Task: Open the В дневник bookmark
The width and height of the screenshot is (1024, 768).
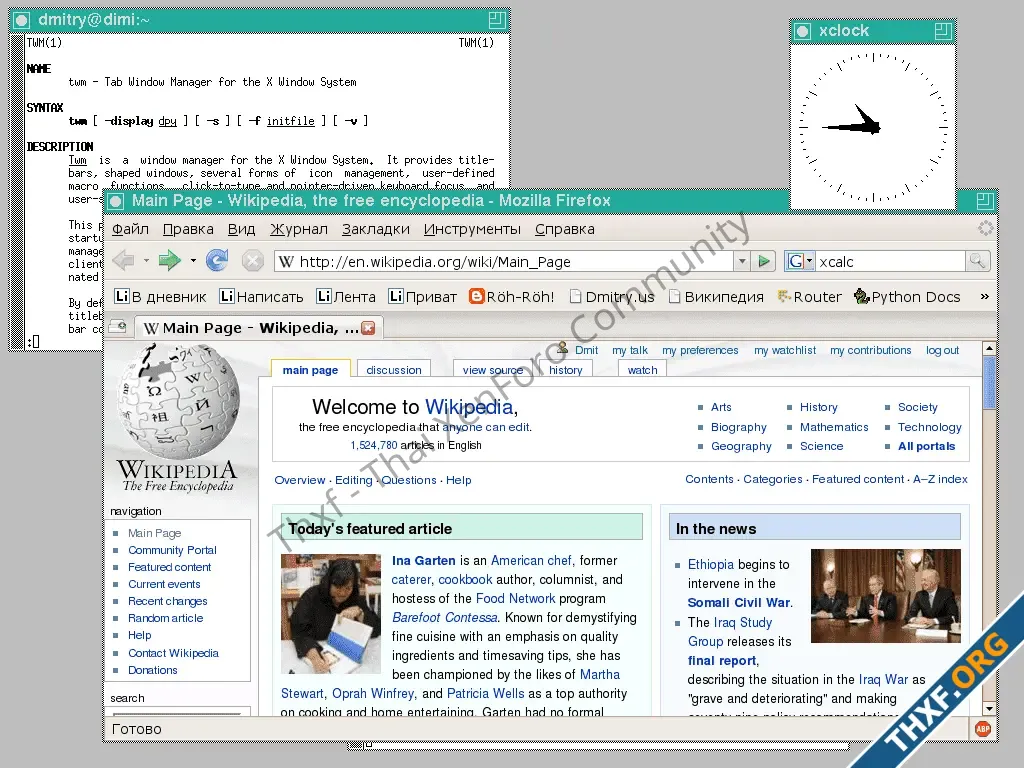Action: [161, 297]
